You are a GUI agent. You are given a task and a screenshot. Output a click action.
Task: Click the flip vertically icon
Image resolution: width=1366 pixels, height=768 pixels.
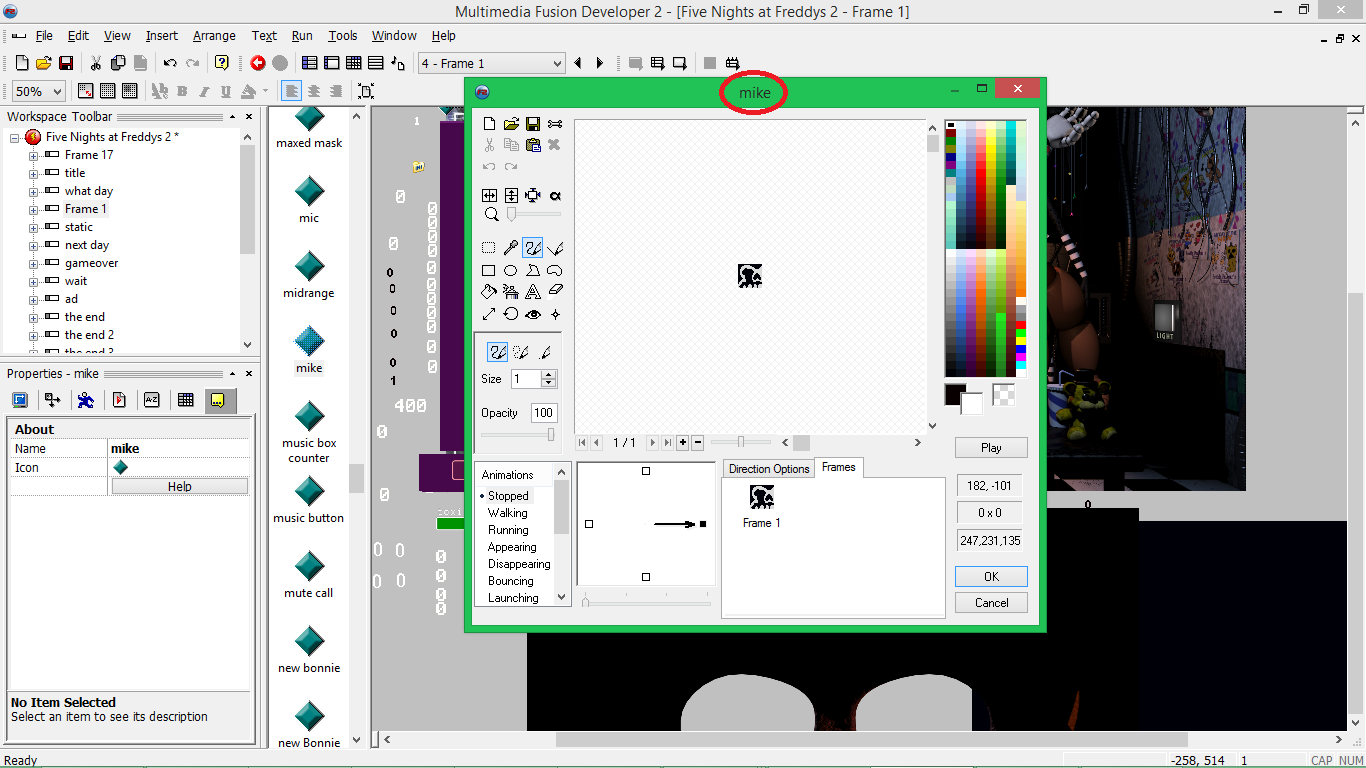(x=511, y=196)
